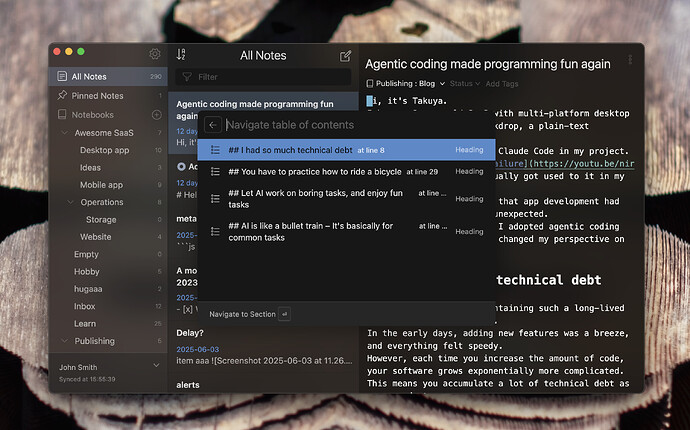Viewport: 690px width, 430px height.
Task: Click Navigate to Section button
Action: pyautogui.click(x=249, y=314)
